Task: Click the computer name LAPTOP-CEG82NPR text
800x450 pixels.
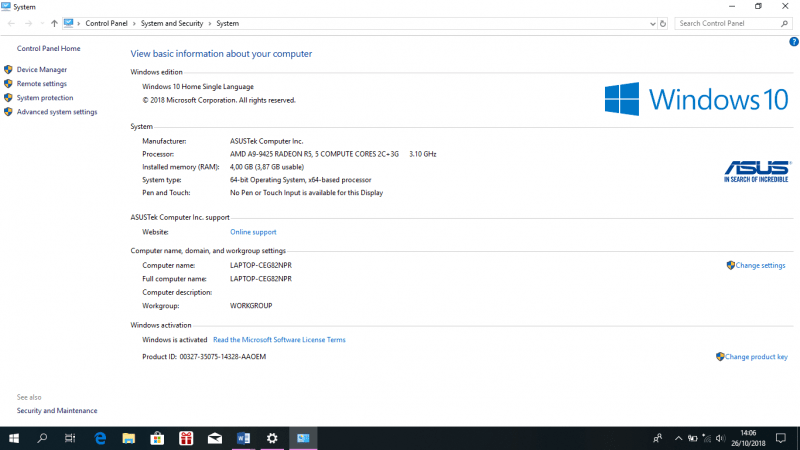Action: tap(261, 265)
